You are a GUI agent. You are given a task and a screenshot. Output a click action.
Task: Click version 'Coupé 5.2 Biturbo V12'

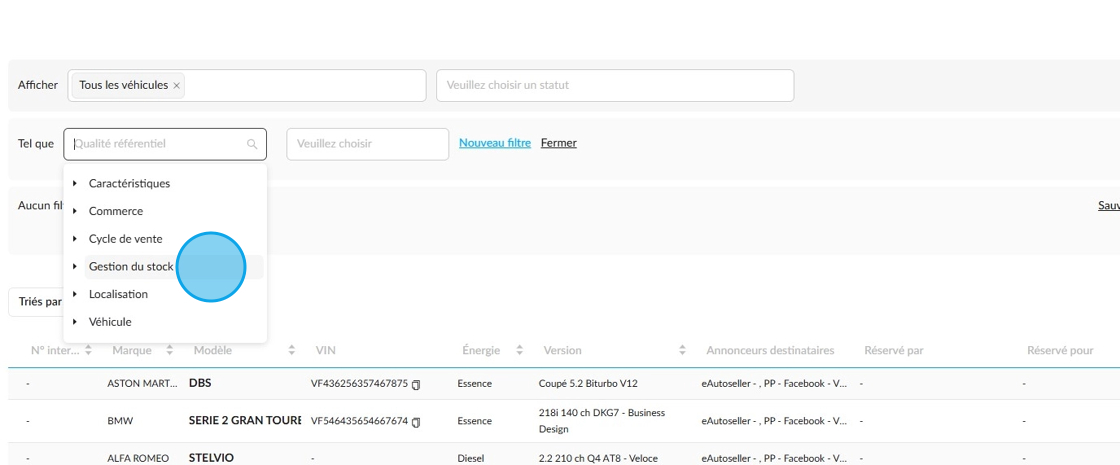coord(588,384)
